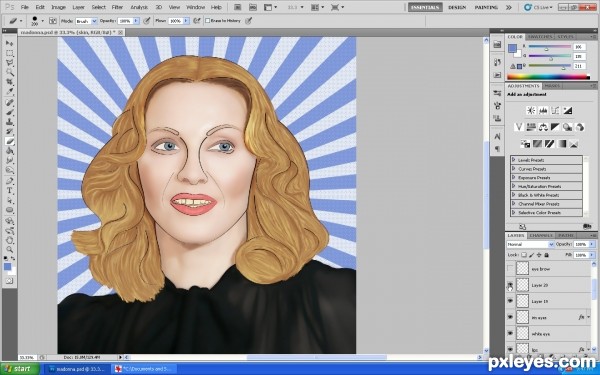Launch Mini Bridge from the application bar
Image resolution: width=600 pixels, height=375 pixels.
point(253,7)
